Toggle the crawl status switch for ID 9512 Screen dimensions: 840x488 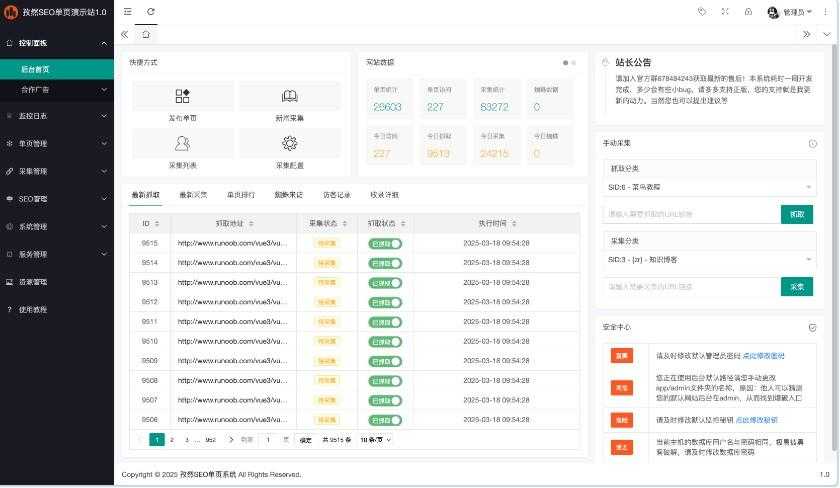tap(385, 301)
